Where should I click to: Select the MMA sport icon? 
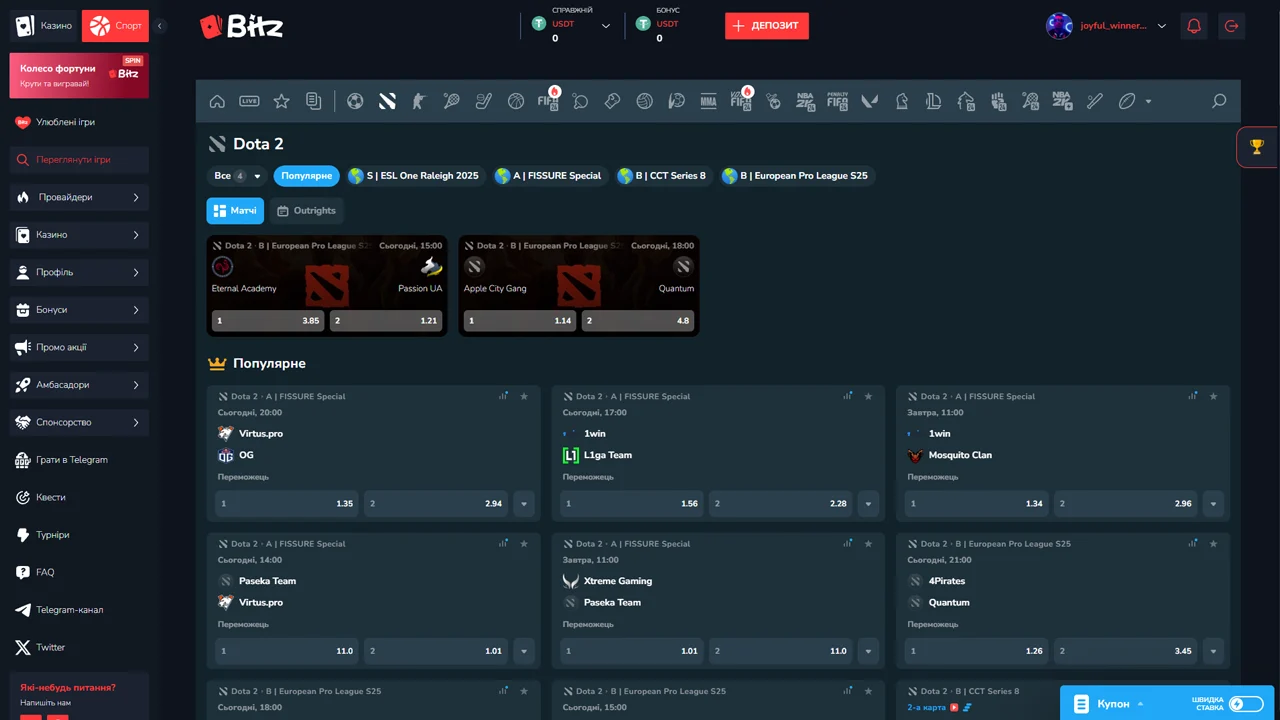coord(709,101)
